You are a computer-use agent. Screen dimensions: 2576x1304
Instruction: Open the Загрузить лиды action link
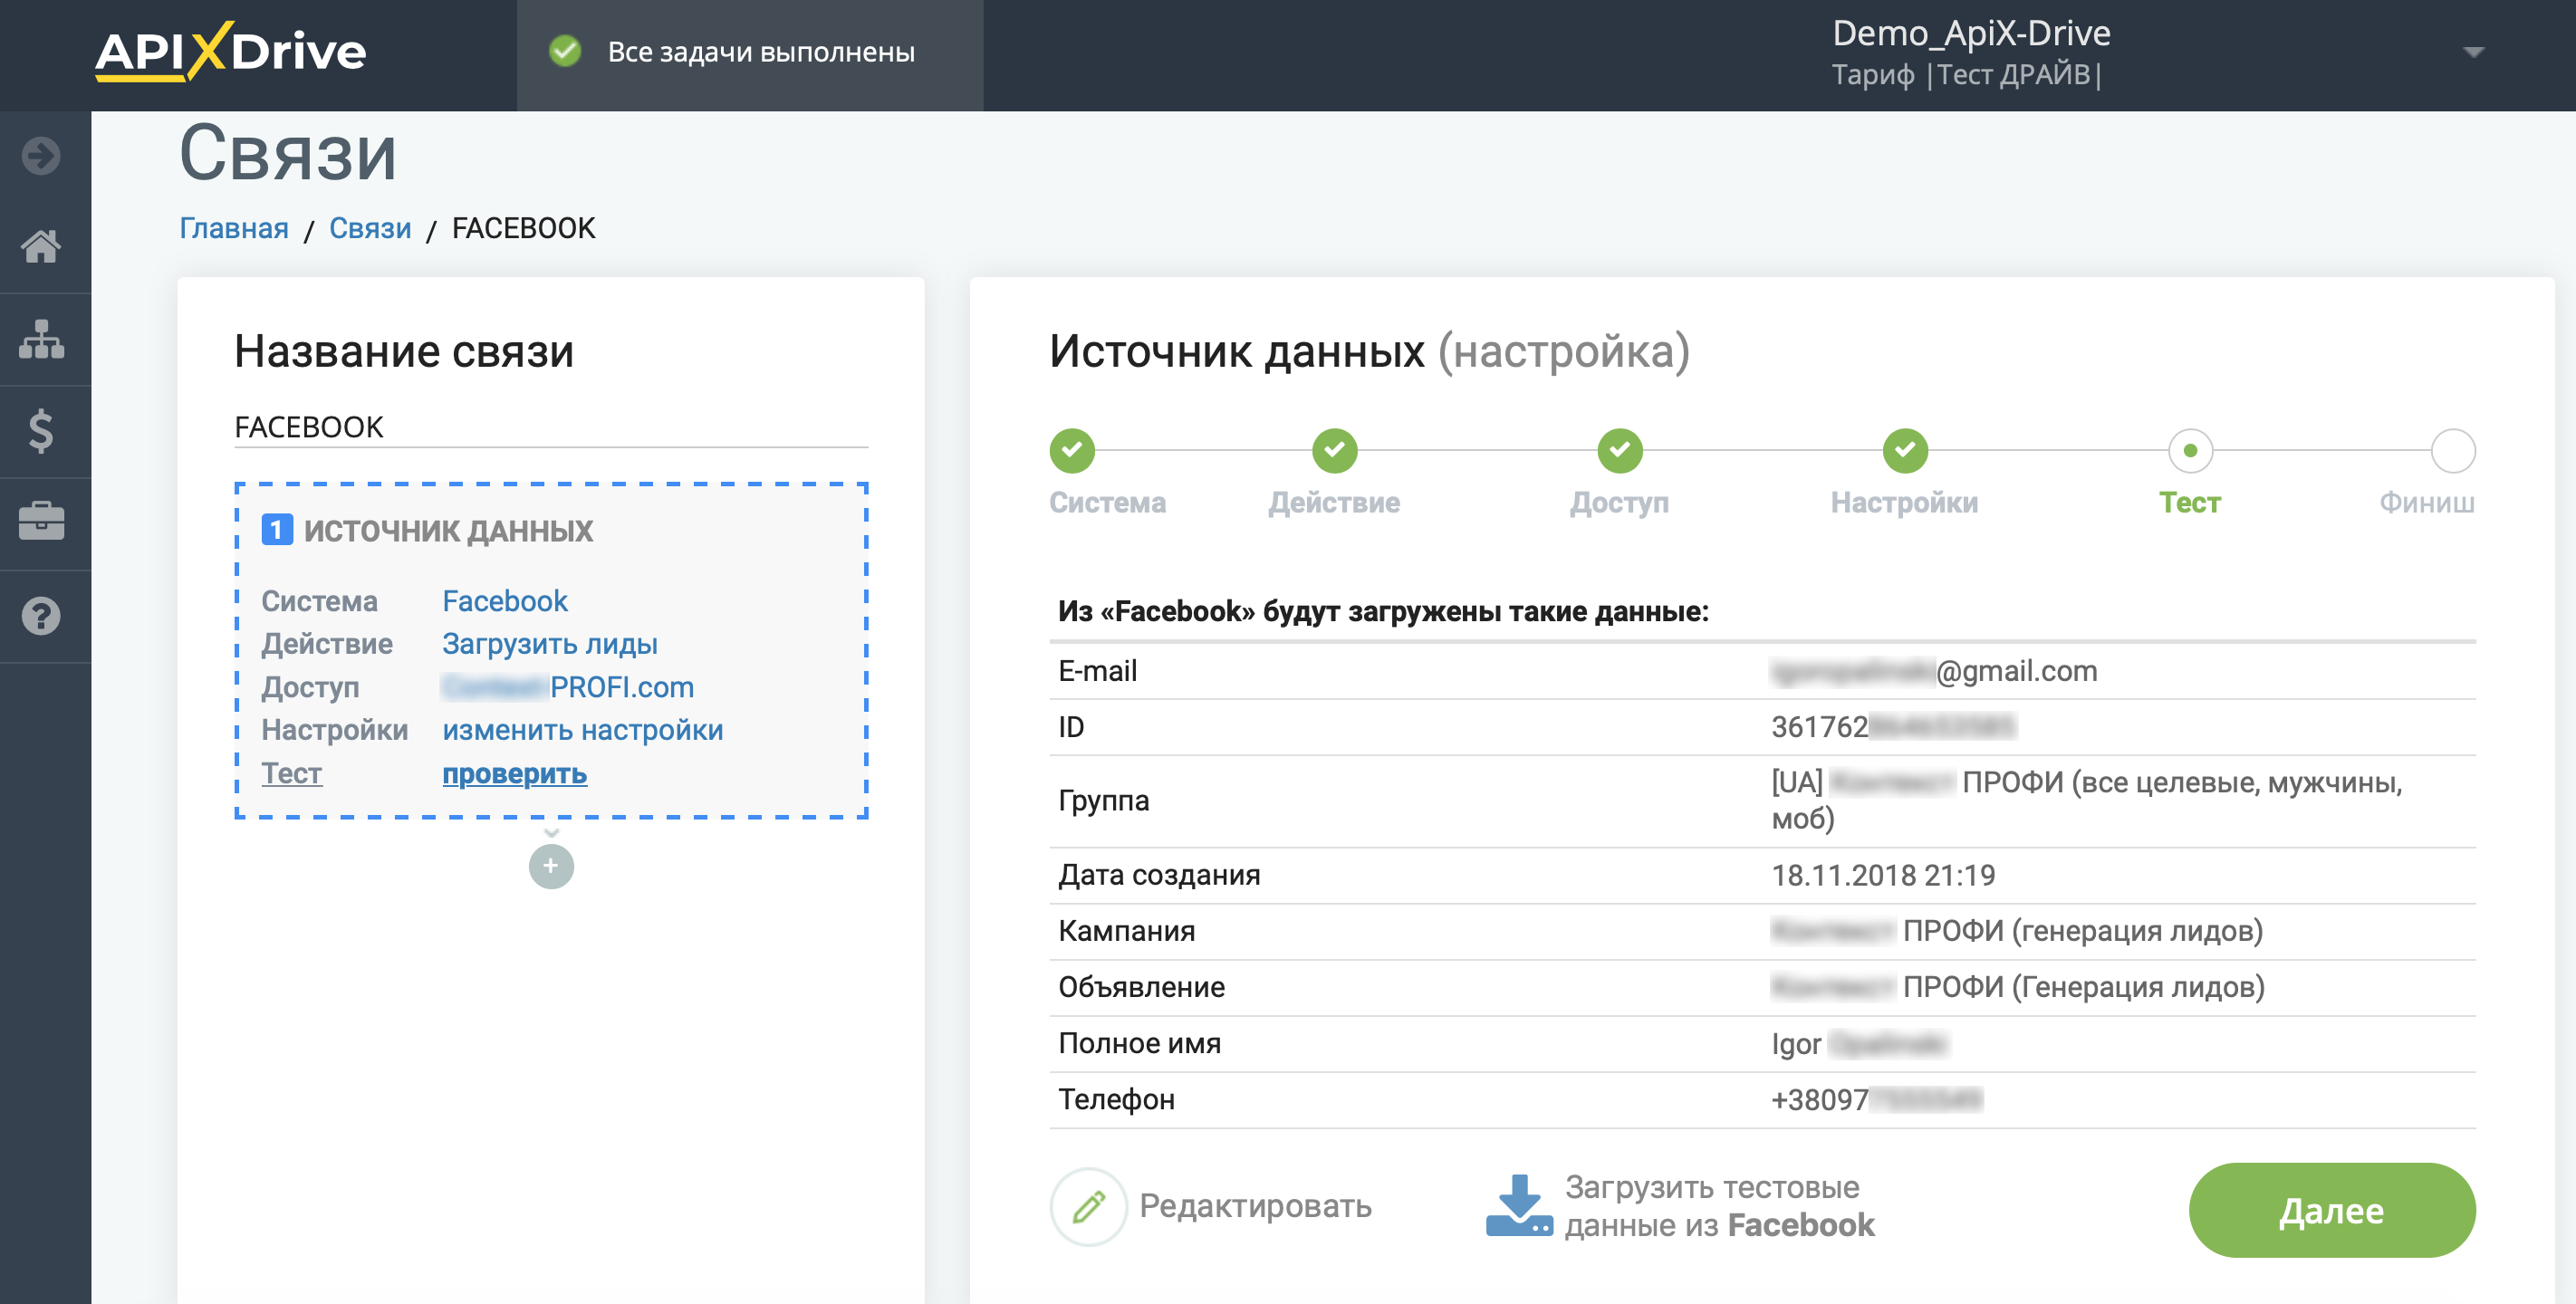point(550,644)
